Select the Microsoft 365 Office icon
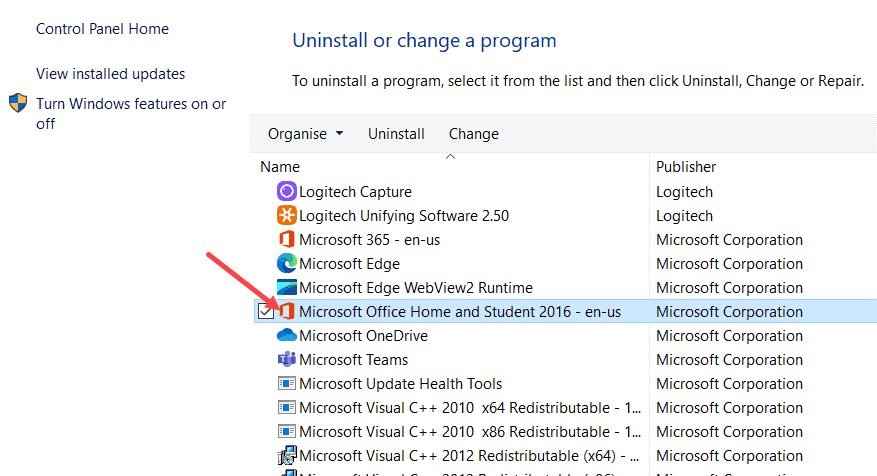877x476 pixels. pyautogui.click(x=286, y=240)
